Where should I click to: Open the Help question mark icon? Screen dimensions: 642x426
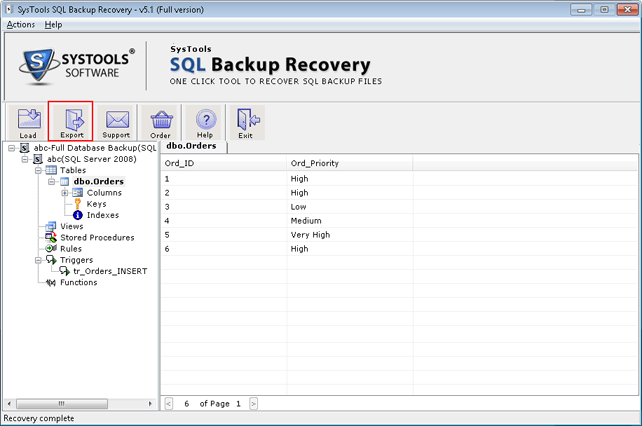click(x=206, y=122)
